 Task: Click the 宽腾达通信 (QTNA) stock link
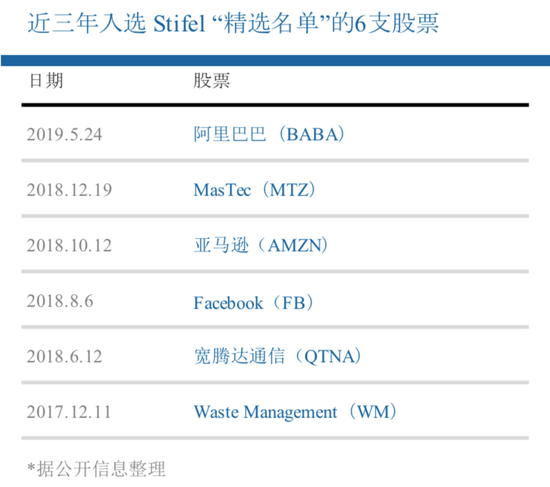pyautogui.click(x=277, y=356)
